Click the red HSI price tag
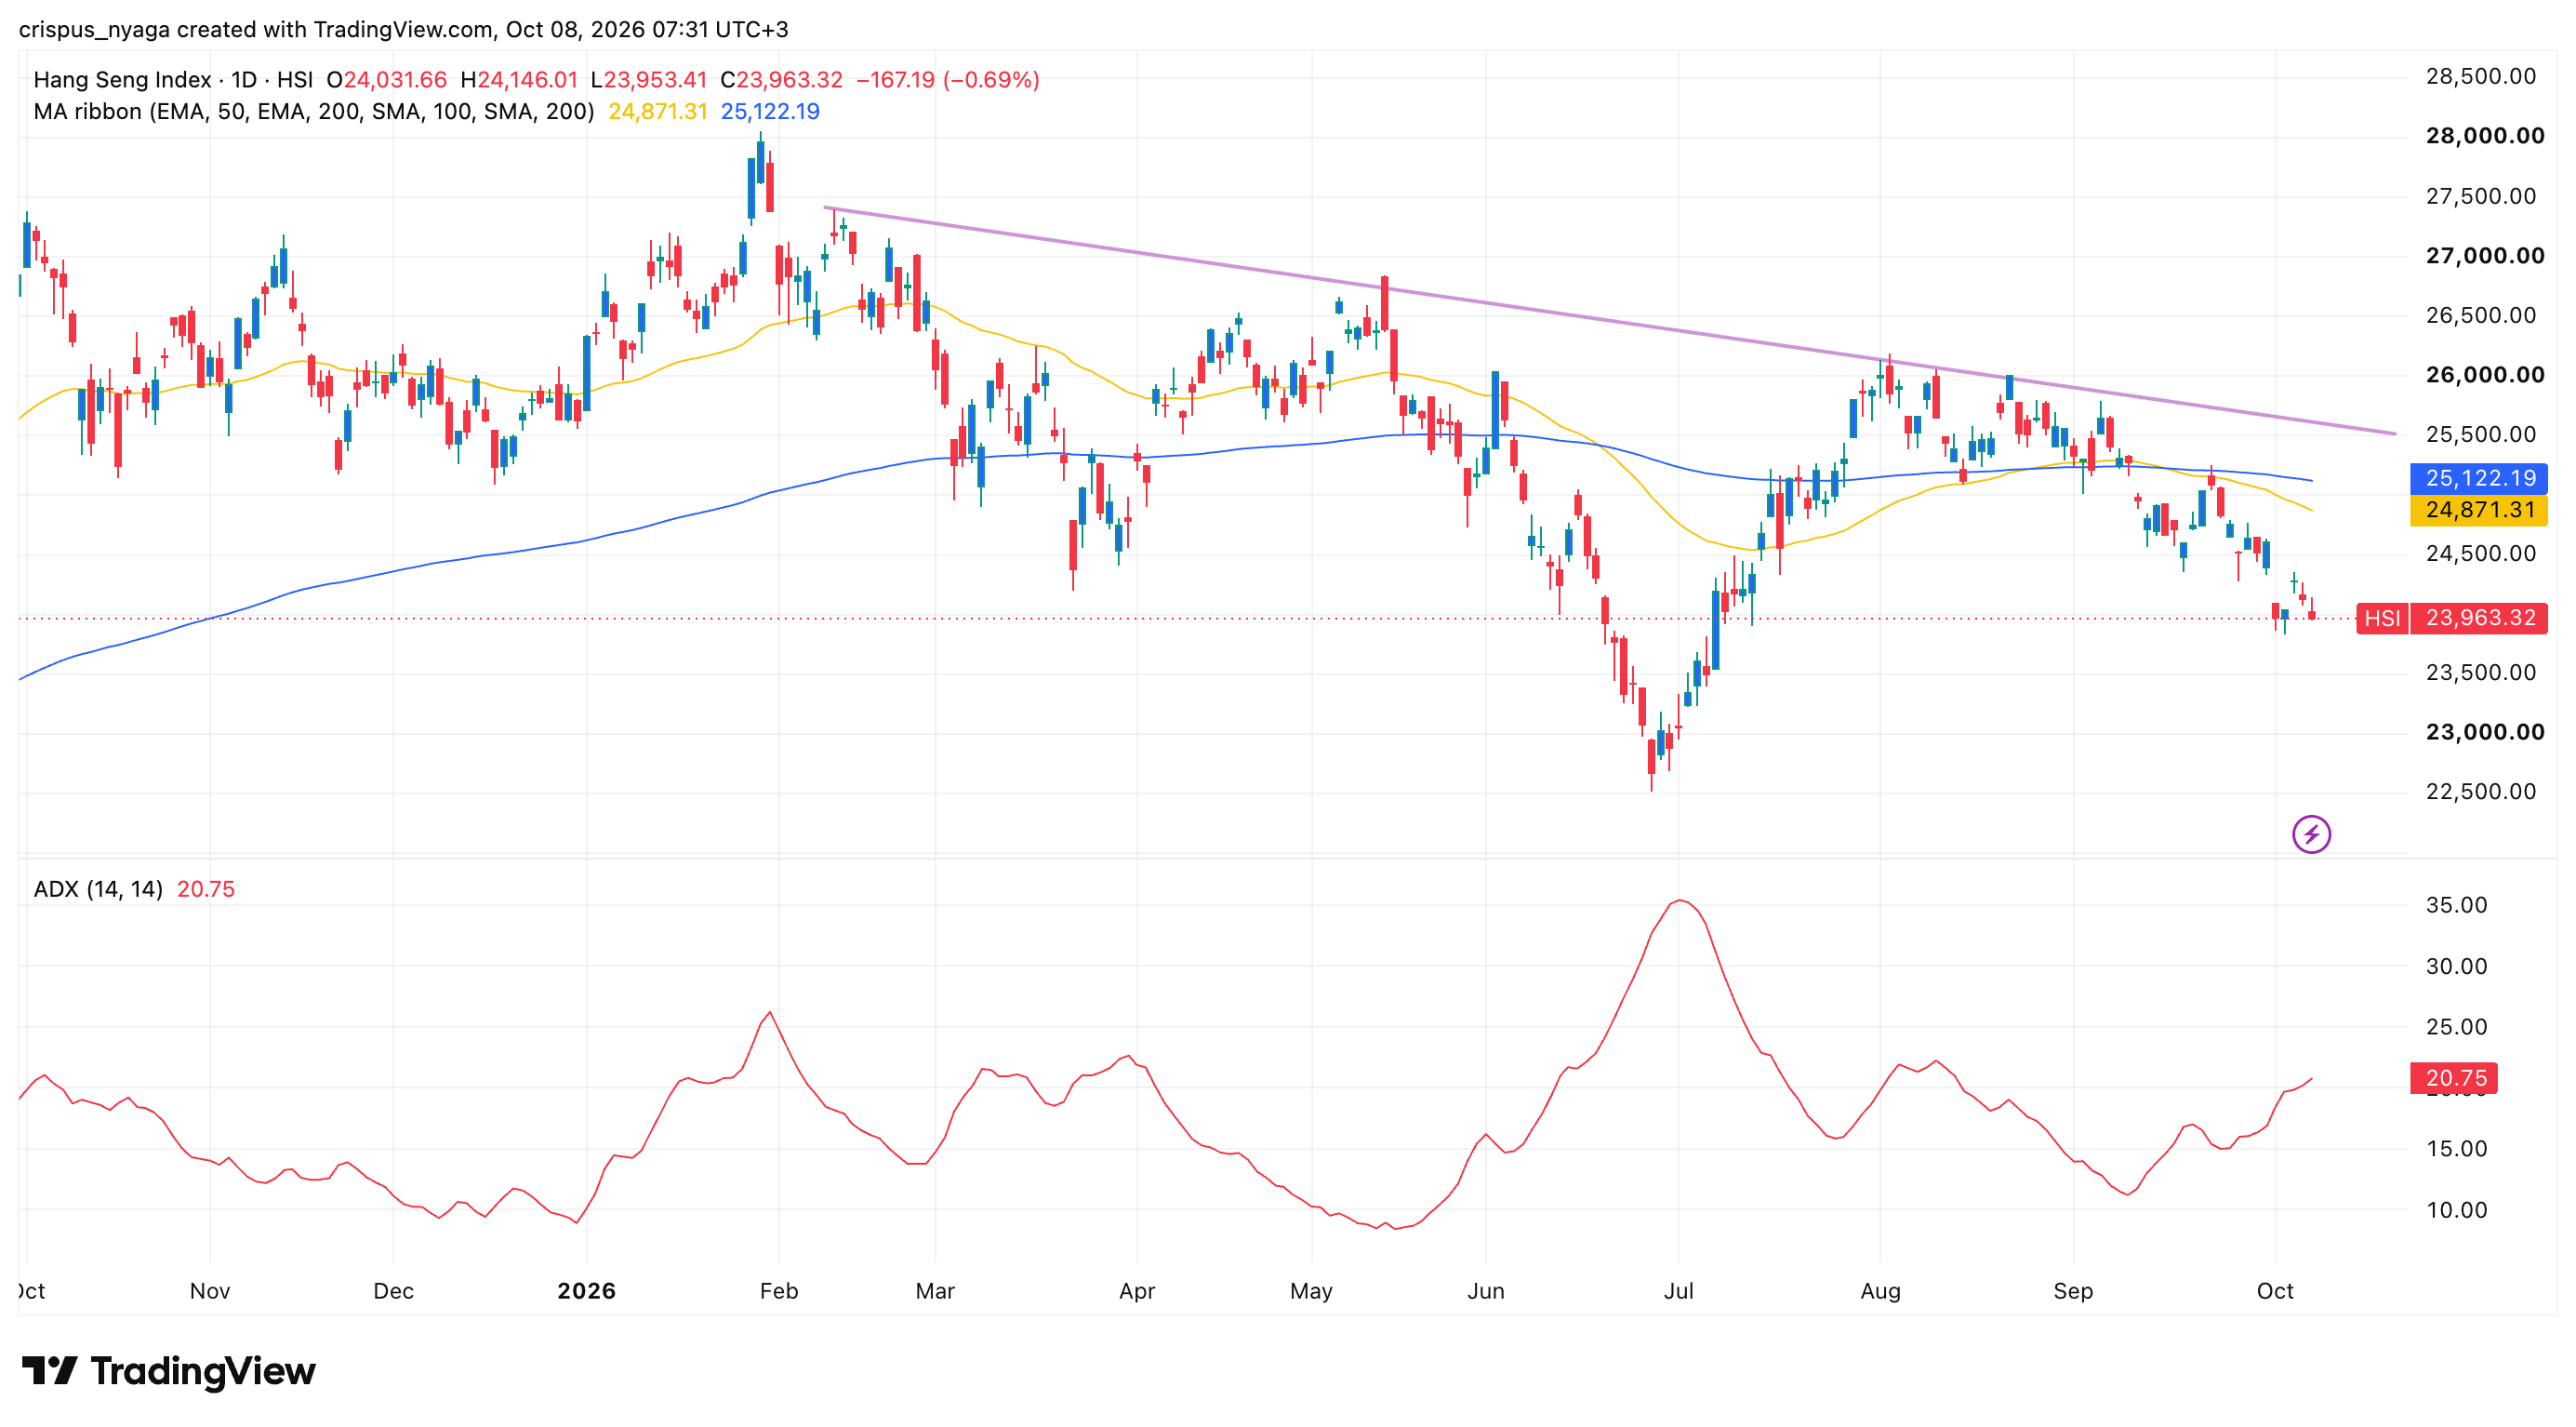This screenshot has width=2576, height=1427. pos(2382,618)
